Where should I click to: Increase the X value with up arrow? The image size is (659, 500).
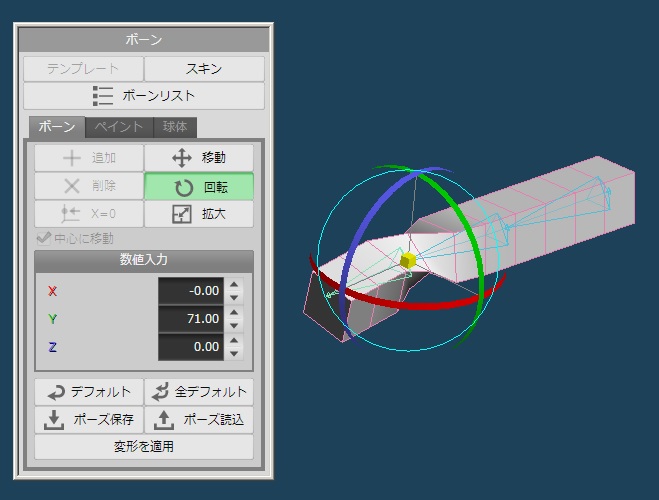234,284
